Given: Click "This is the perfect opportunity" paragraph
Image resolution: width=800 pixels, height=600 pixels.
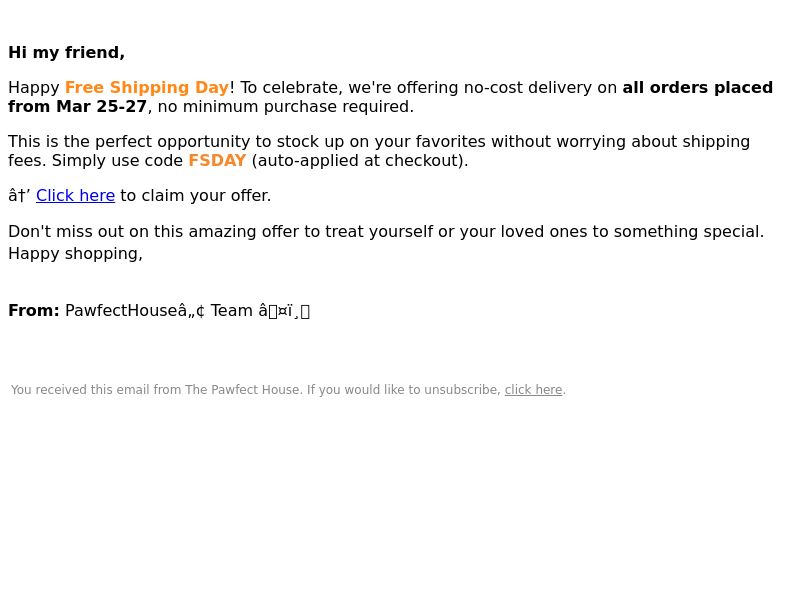Looking at the screenshot, I should point(379,151).
